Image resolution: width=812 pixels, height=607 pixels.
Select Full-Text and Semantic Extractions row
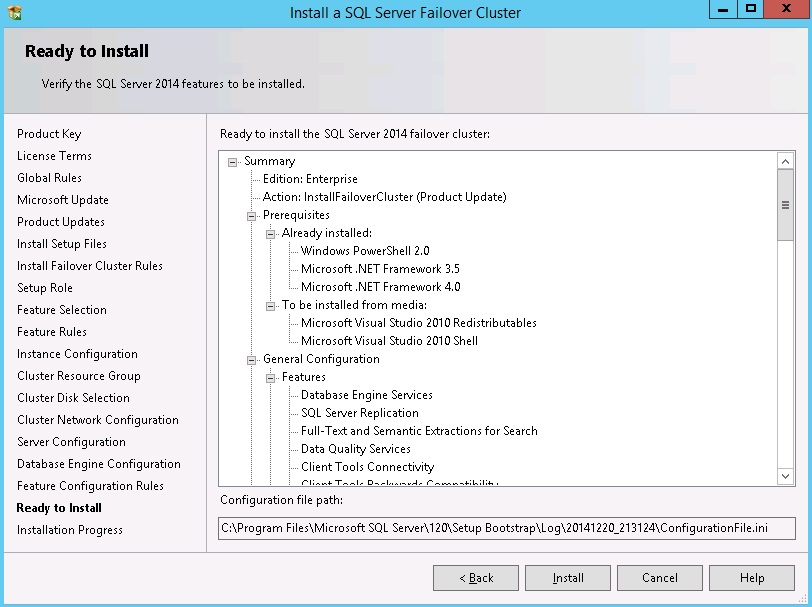tap(419, 431)
